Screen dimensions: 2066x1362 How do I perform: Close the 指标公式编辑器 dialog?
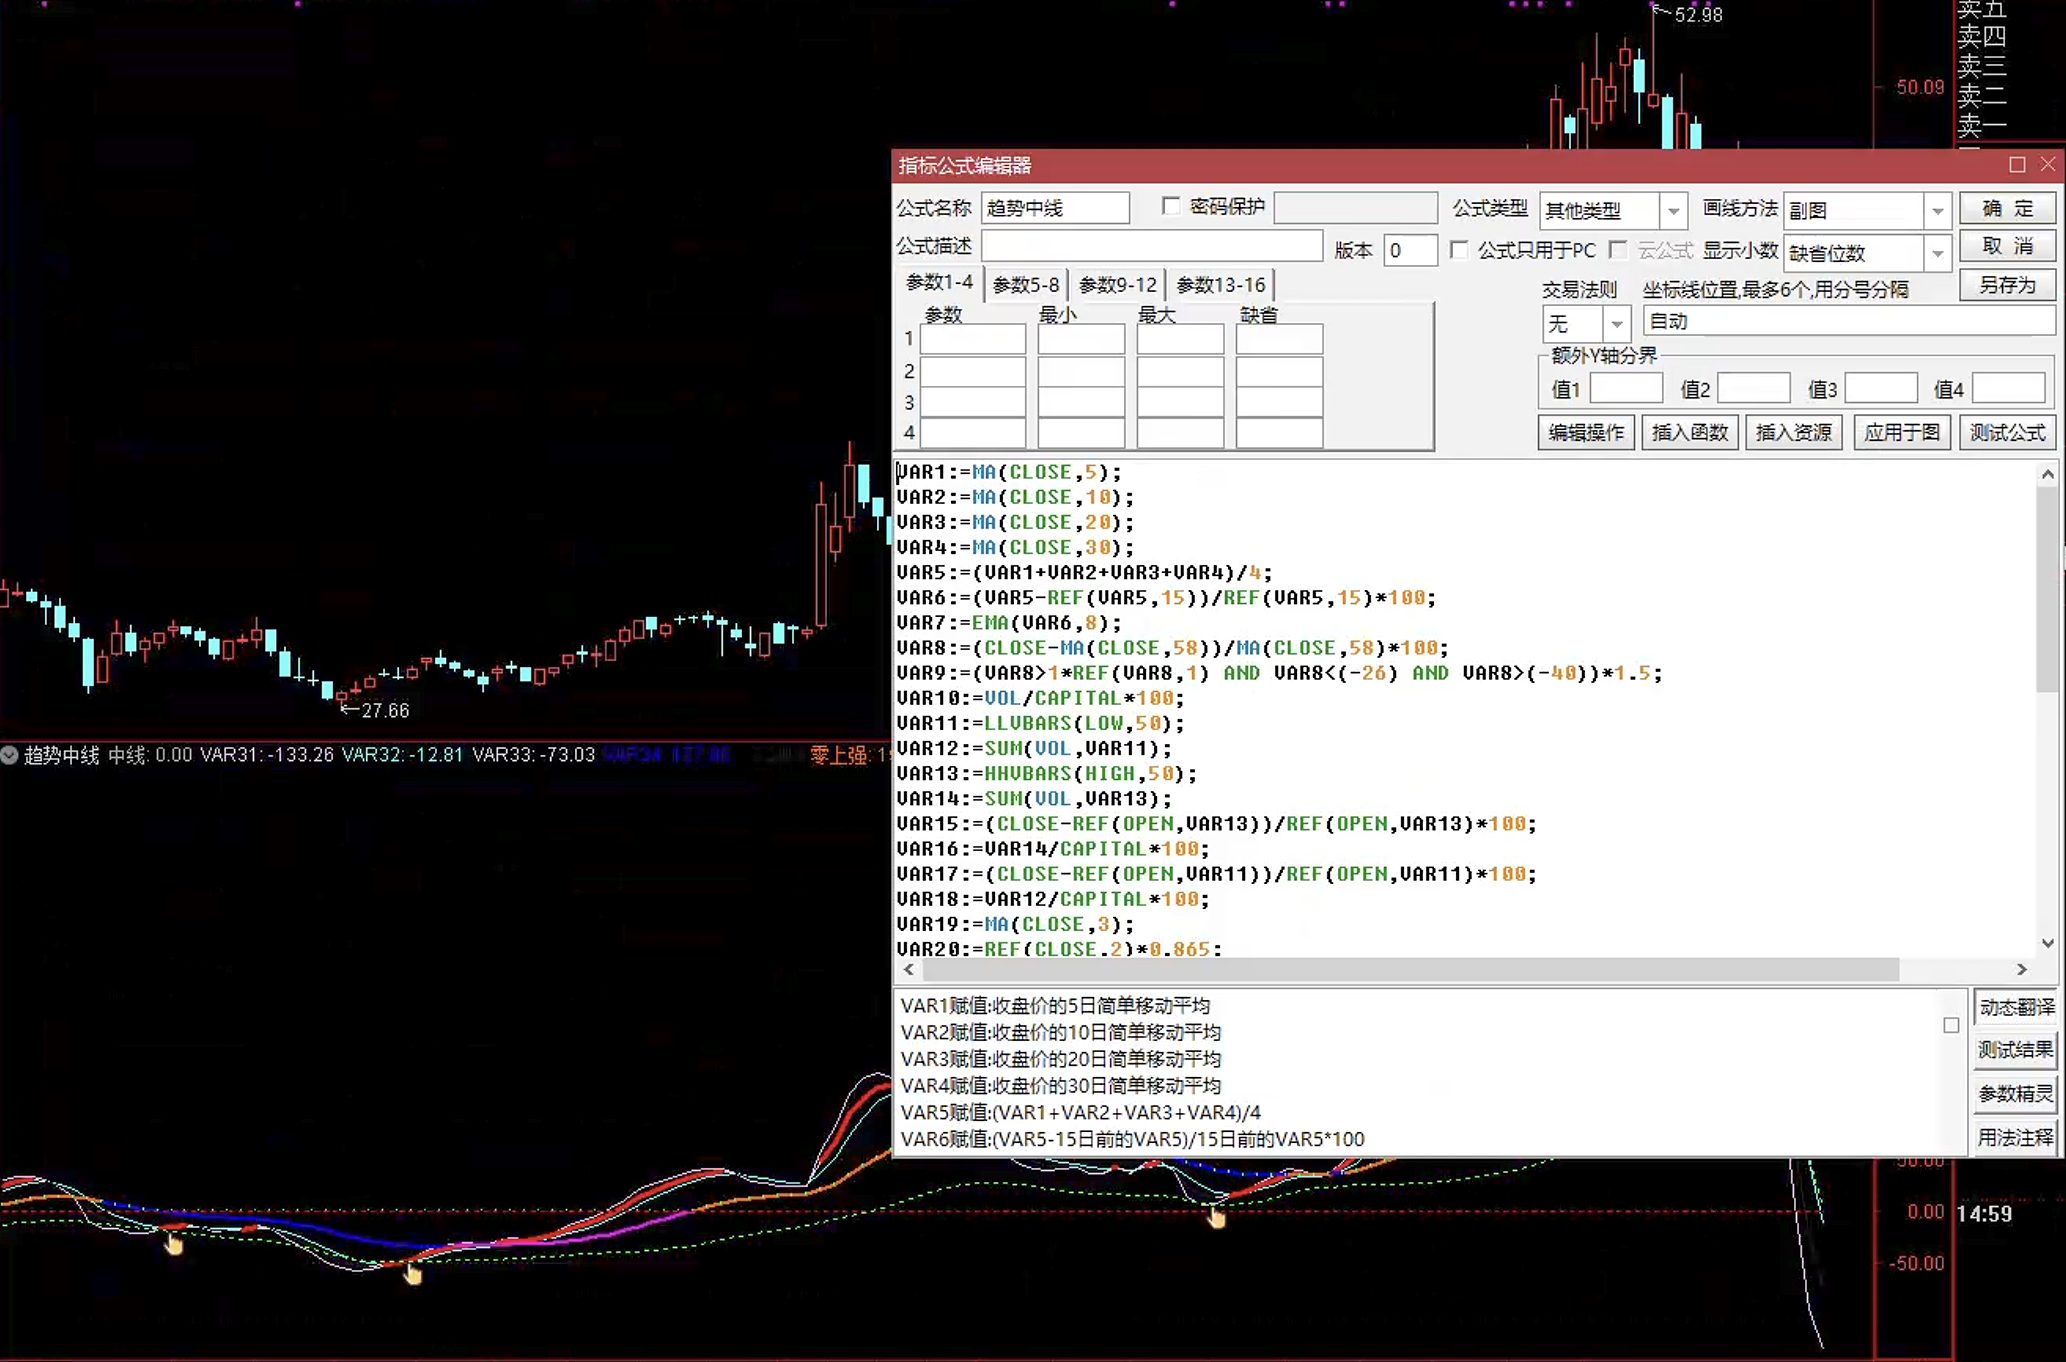[2047, 165]
